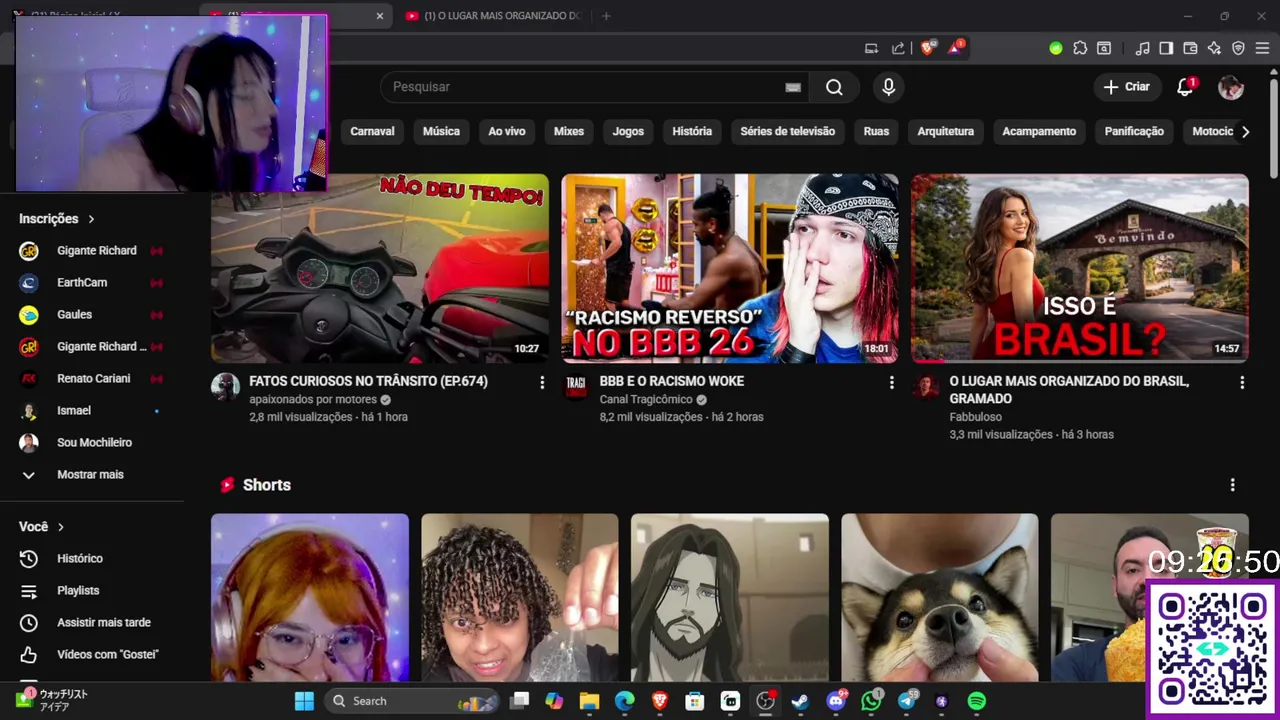Open Brave VPN shield icon

tap(1238, 48)
